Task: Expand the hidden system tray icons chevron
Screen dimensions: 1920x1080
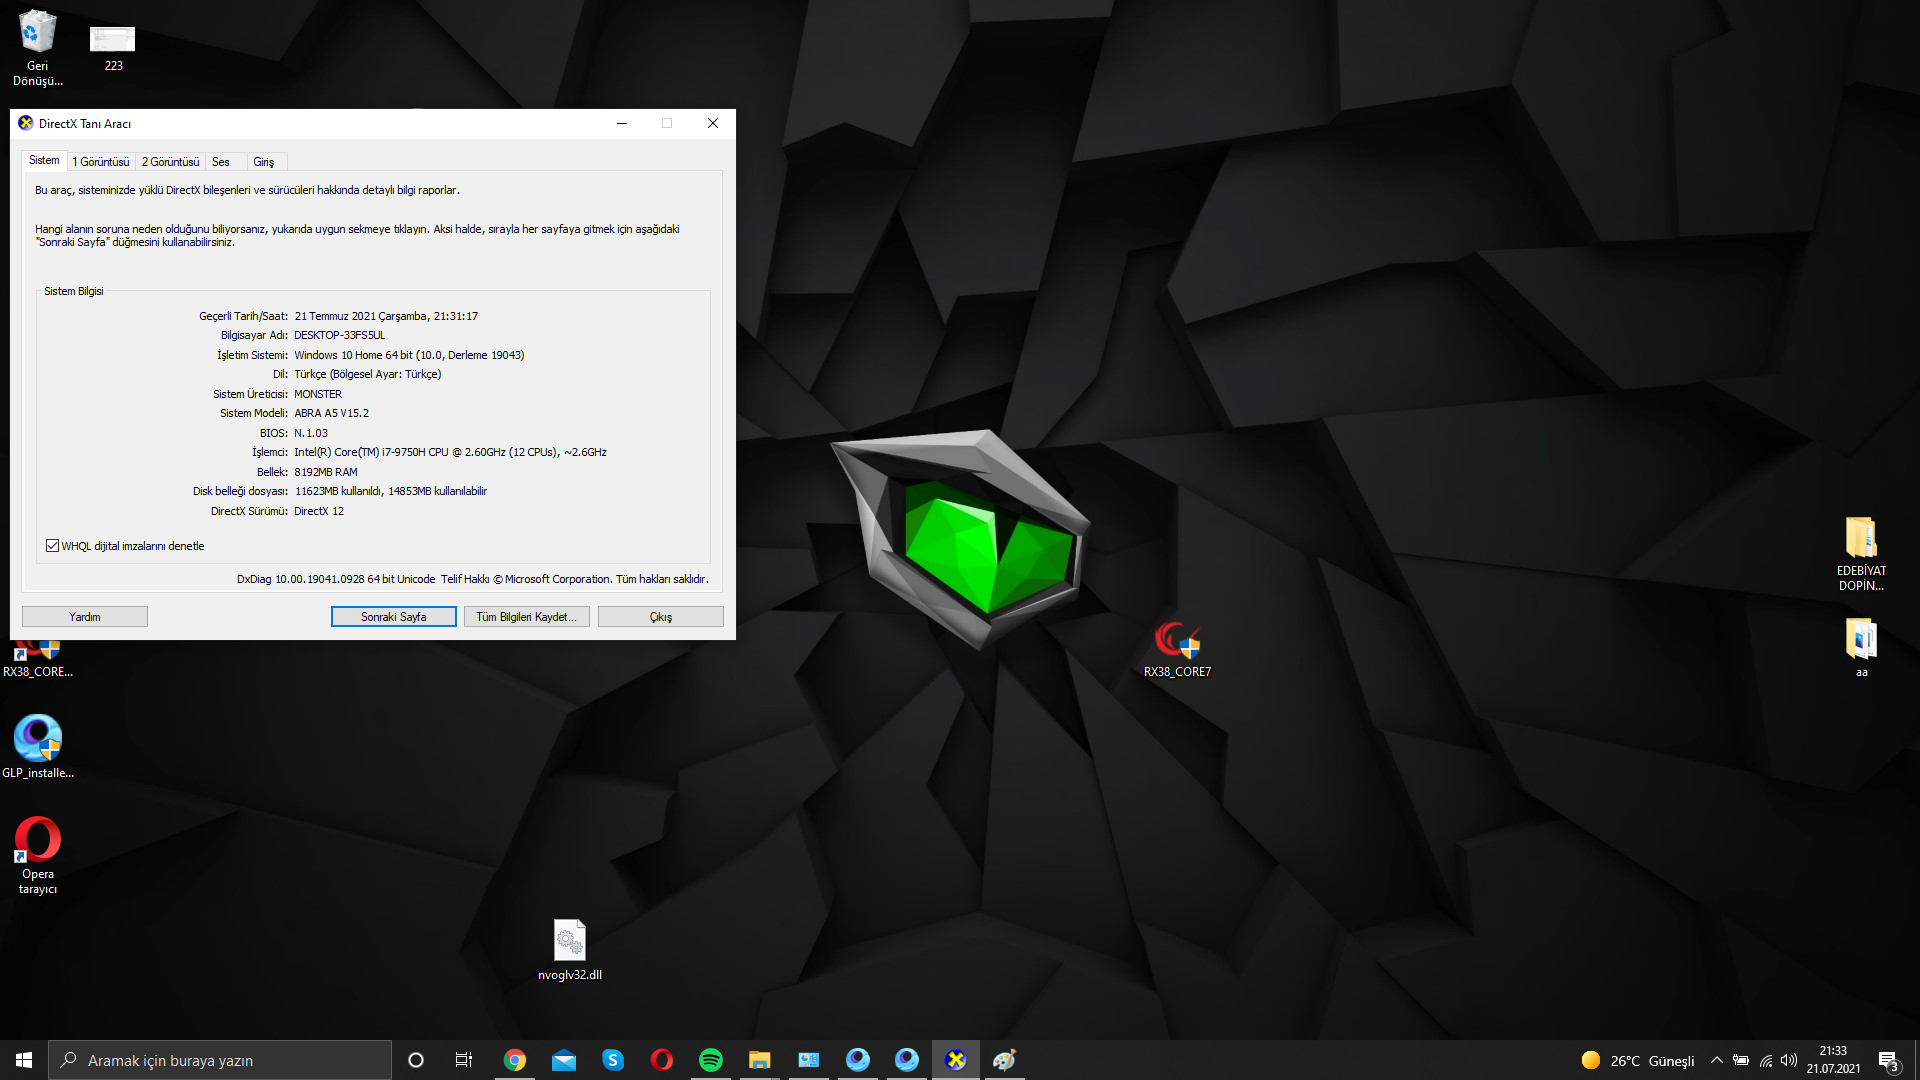Action: (x=1717, y=1060)
